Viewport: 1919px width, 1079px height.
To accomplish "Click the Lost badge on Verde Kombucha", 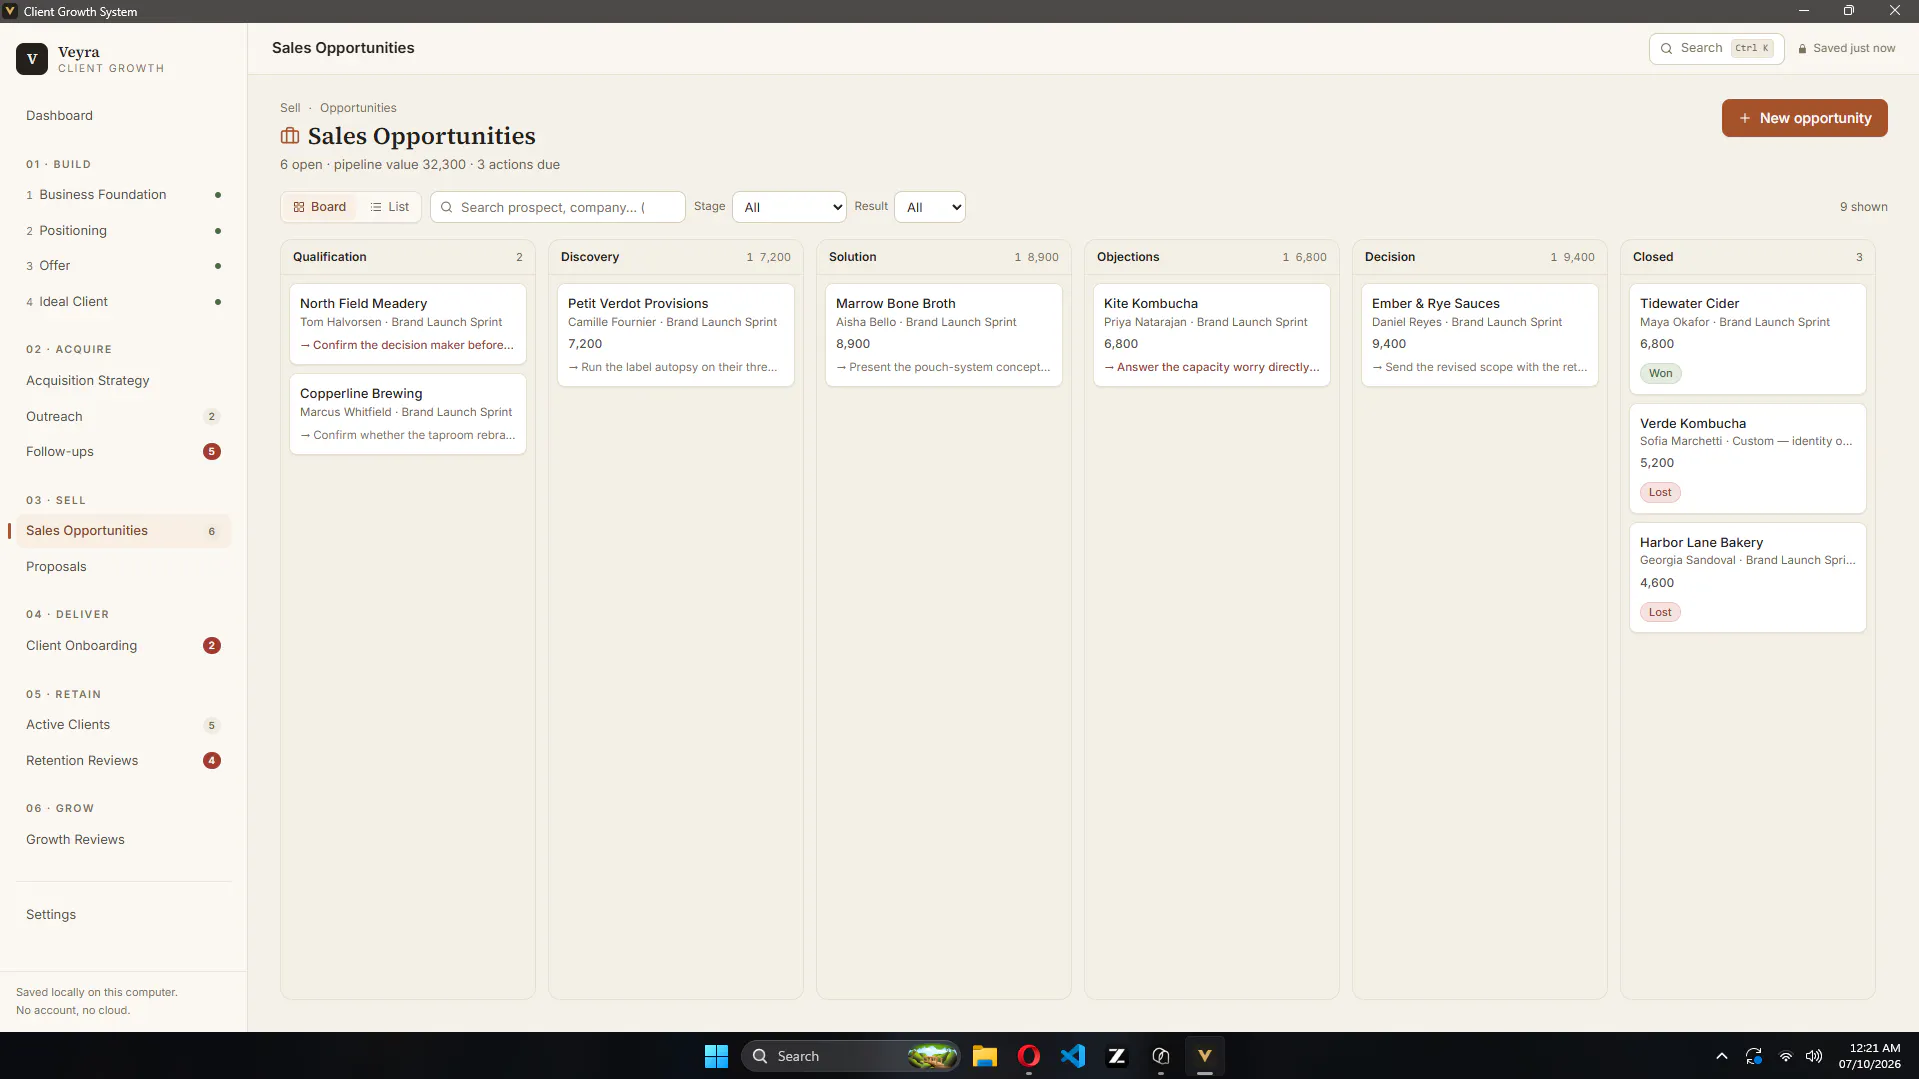I will tap(1660, 493).
